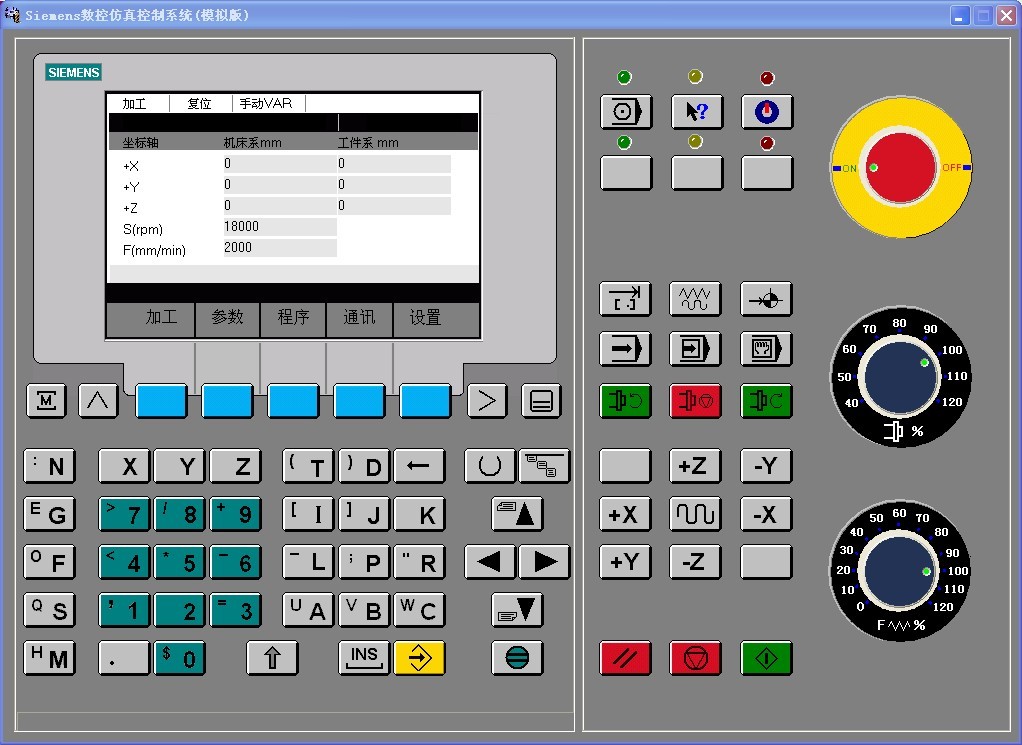Viewport: 1022px width, 745px height.
Task: Click the blank key under reference point key
Action: [x=625, y=173]
